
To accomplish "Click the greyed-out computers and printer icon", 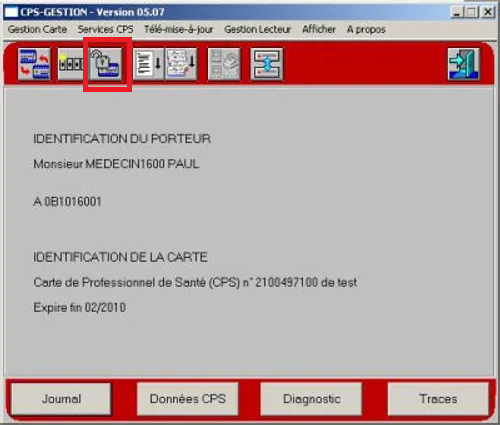I will [x=224, y=64].
